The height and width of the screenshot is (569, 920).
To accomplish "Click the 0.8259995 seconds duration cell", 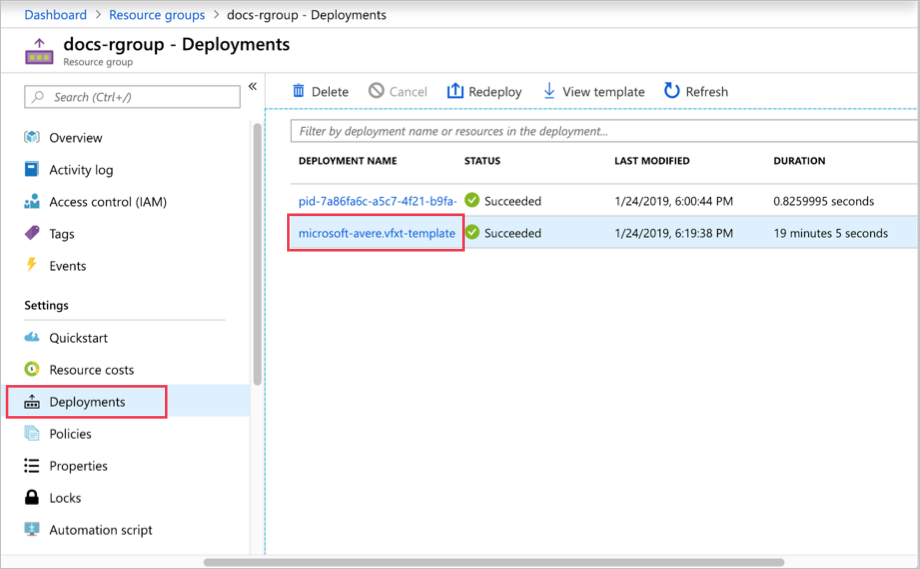I will pos(824,201).
